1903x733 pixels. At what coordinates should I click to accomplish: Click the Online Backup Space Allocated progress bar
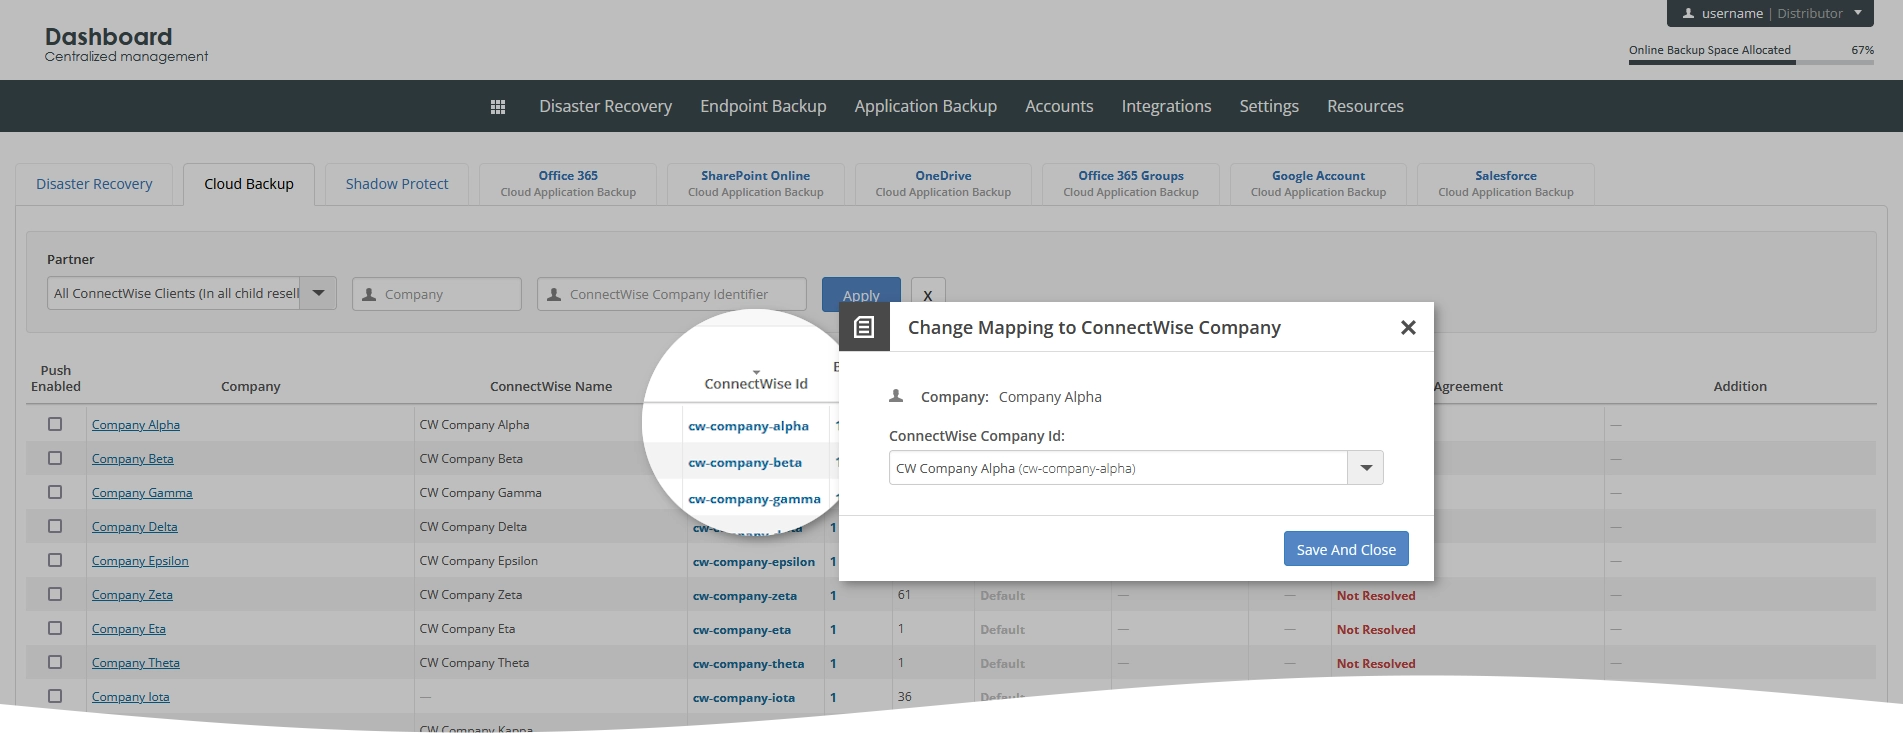click(x=1751, y=62)
